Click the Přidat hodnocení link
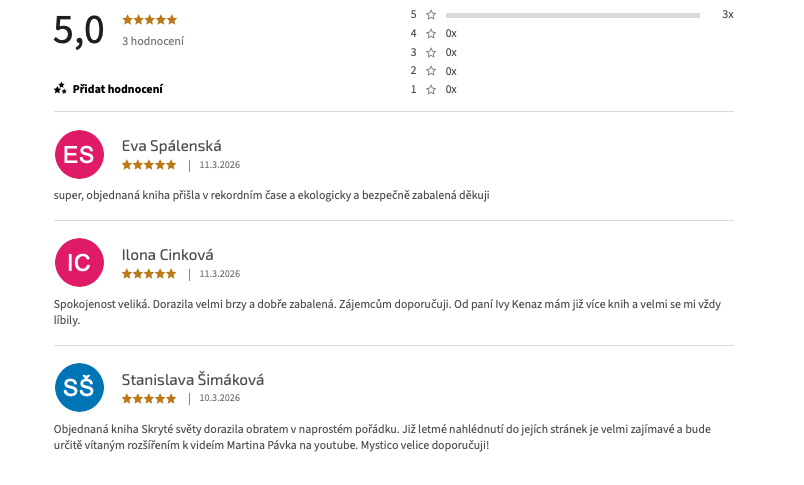Viewport: 804px width, 485px height. pyautogui.click(x=117, y=89)
